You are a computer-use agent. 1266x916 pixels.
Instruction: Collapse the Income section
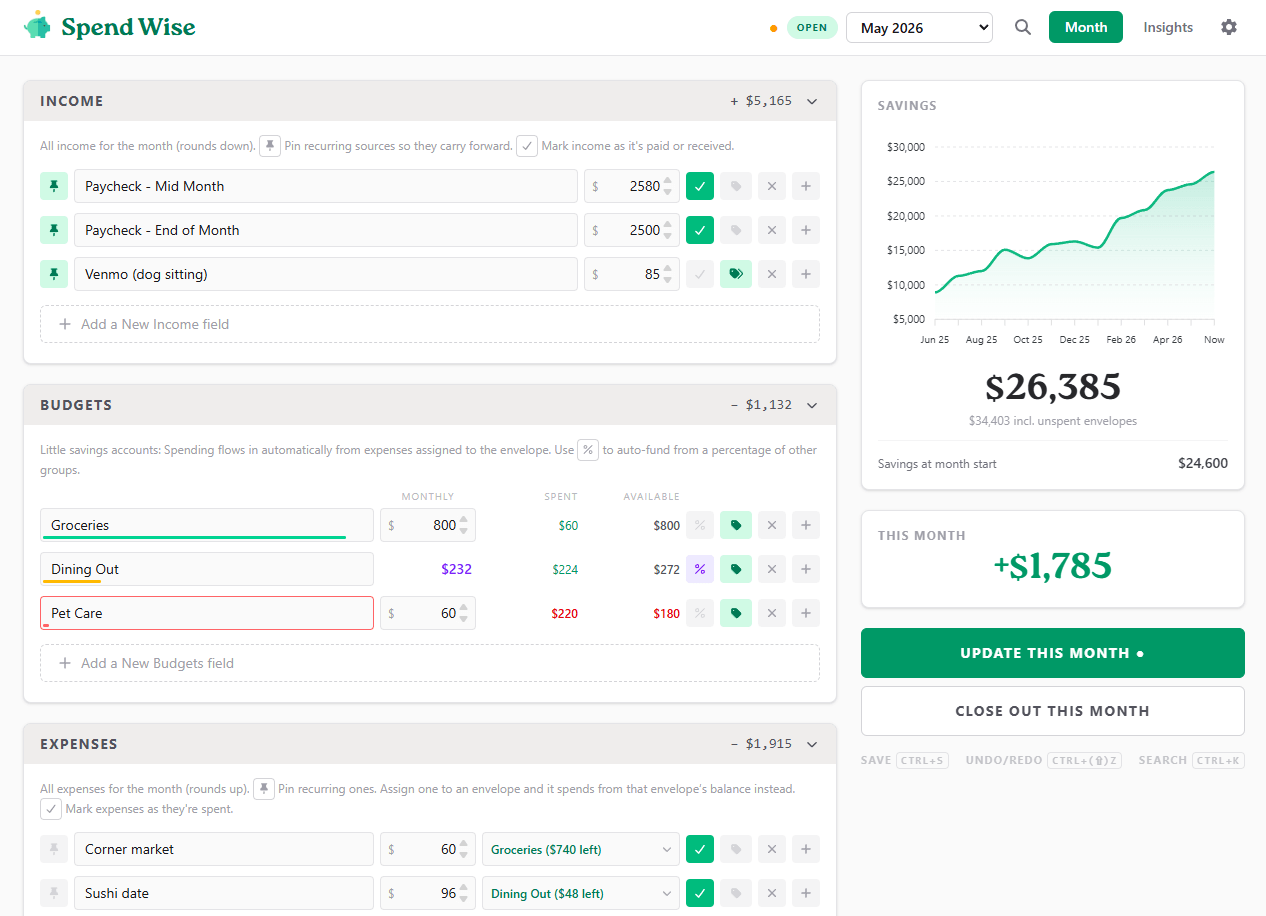(x=812, y=101)
